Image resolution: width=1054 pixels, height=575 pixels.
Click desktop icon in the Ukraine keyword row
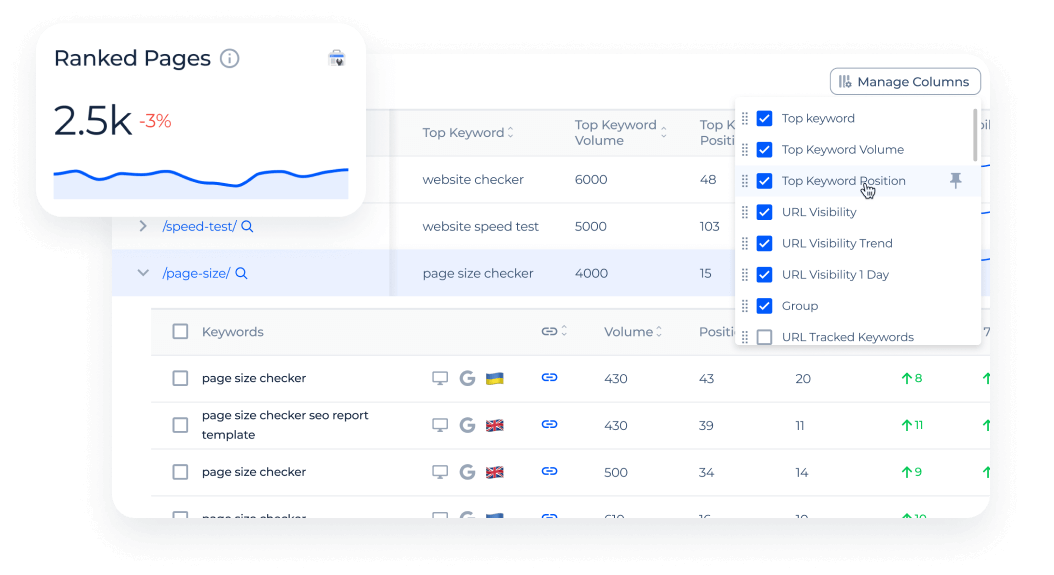(x=440, y=379)
